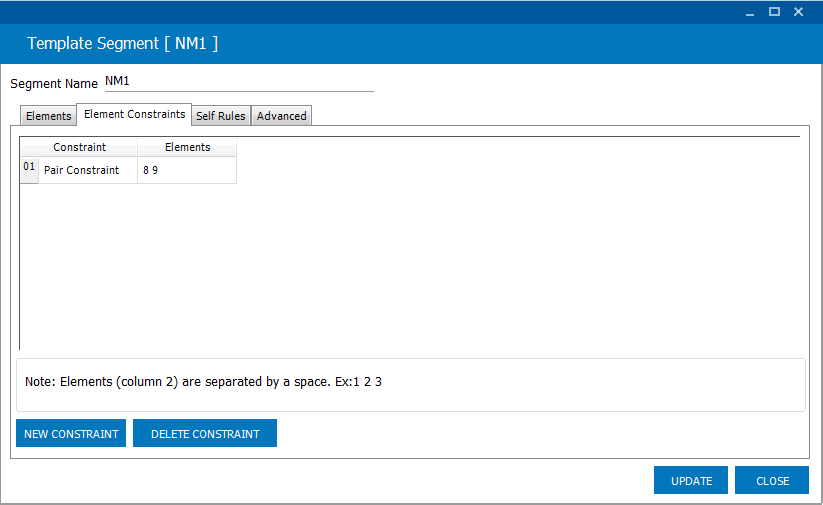
Task: Click the Template Segment [ NM1 ] title
Action: coord(122,44)
